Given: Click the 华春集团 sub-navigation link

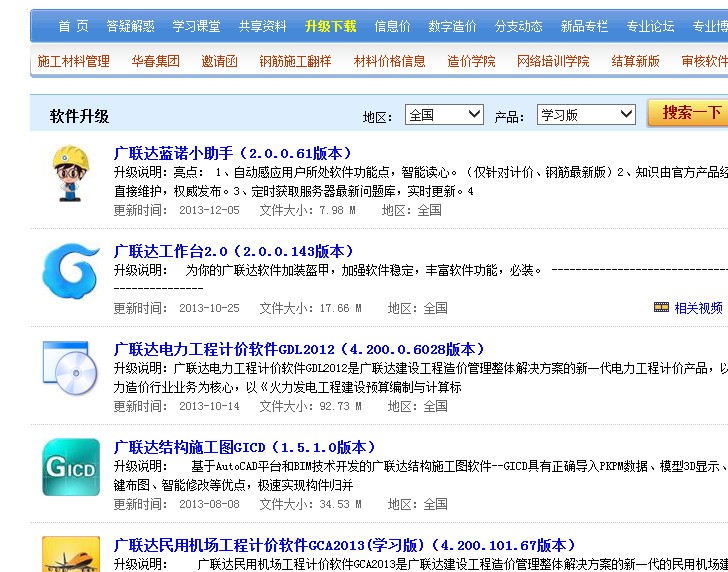Looking at the screenshot, I should pyautogui.click(x=156, y=61).
